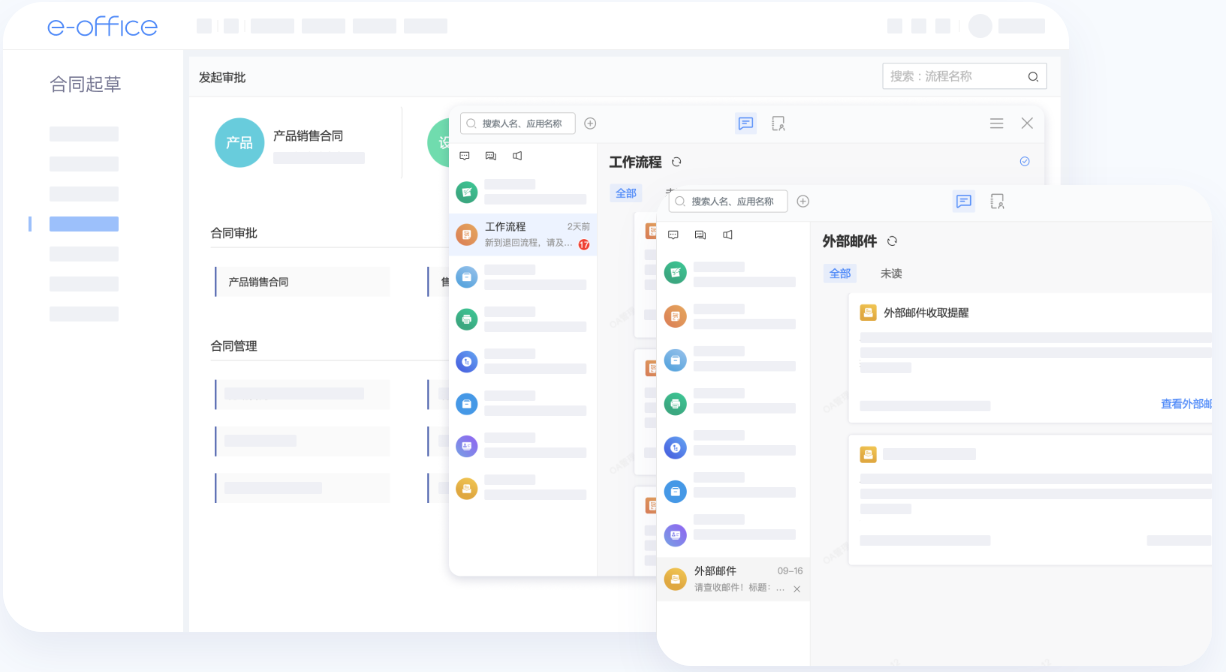Select the group-chat filter icon in the 工作流程 window
The image size is (1226, 672).
tap(491, 156)
